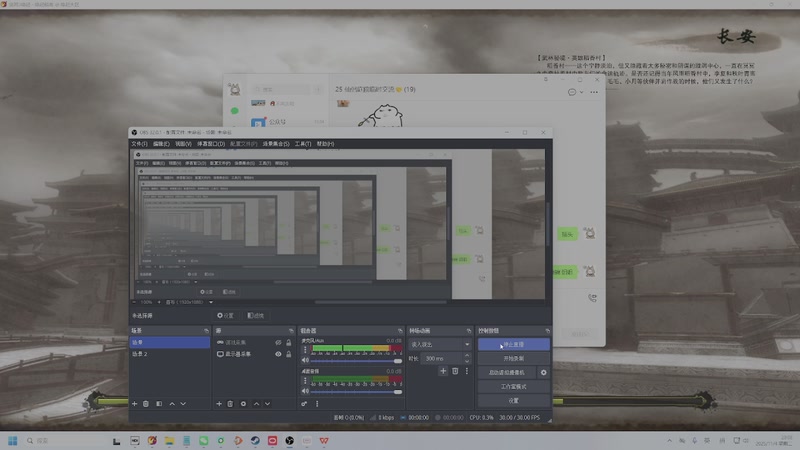Add a new source with the plus icon
This screenshot has width=800, height=450.
tap(219, 404)
